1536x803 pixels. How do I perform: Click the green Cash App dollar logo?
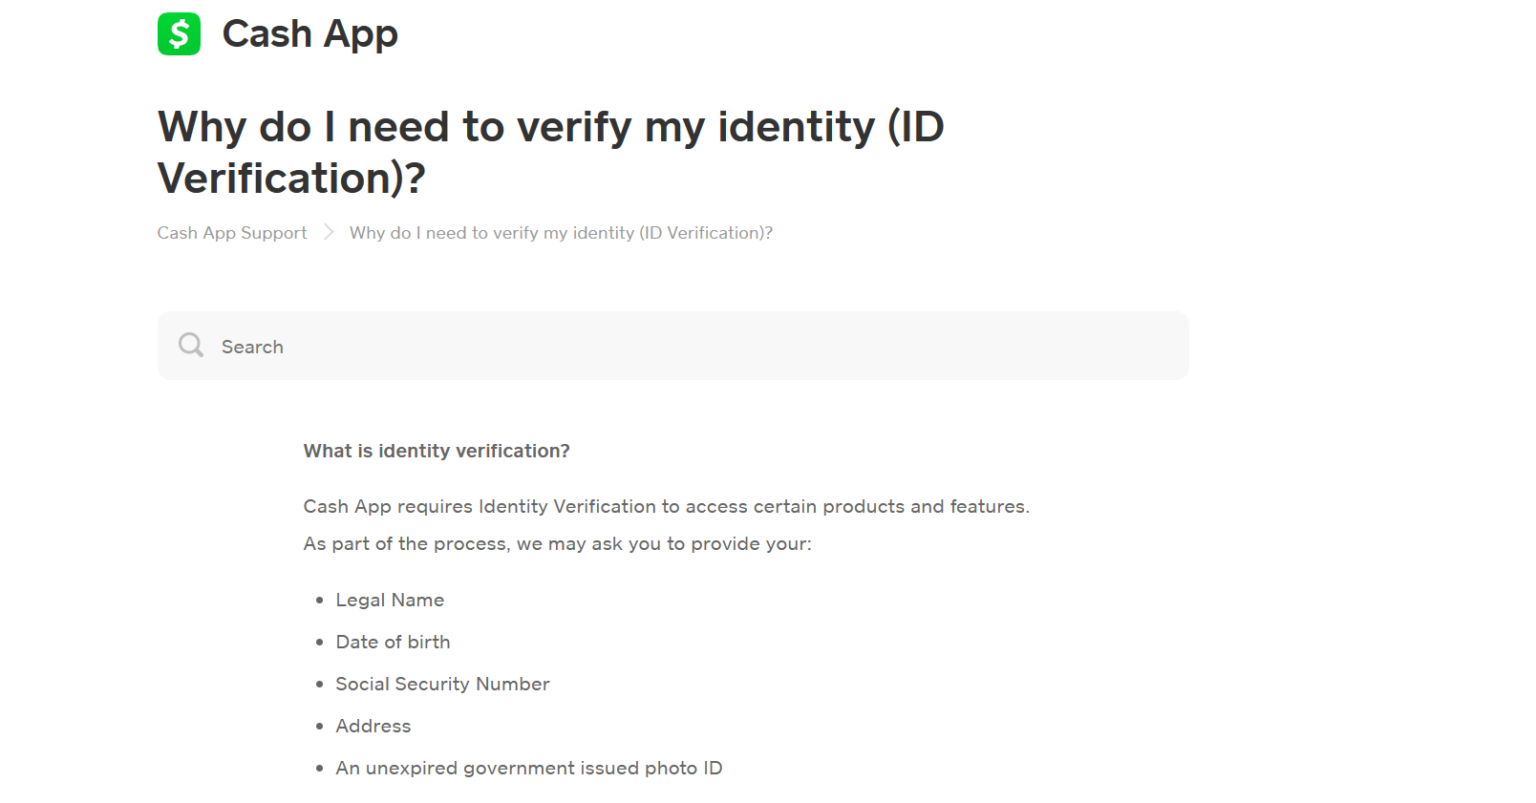pyautogui.click(x=179, y=34)
